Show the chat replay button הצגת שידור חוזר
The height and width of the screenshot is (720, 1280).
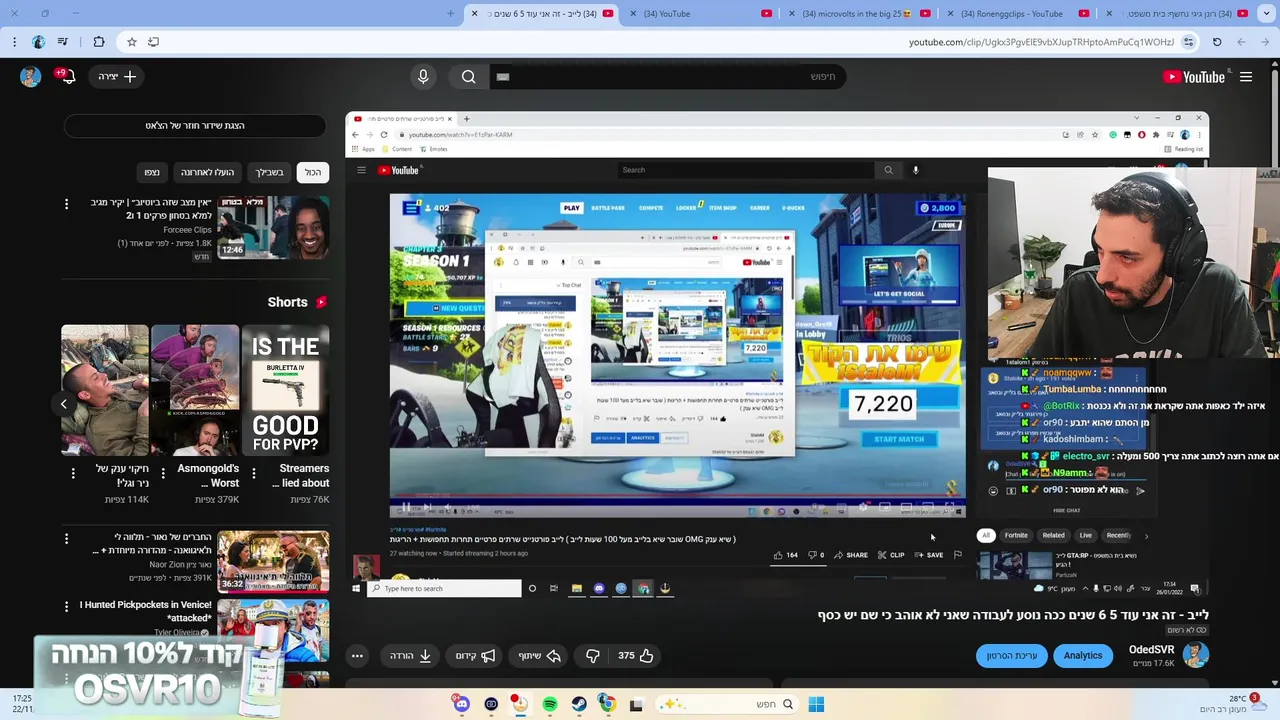point(195,126)
